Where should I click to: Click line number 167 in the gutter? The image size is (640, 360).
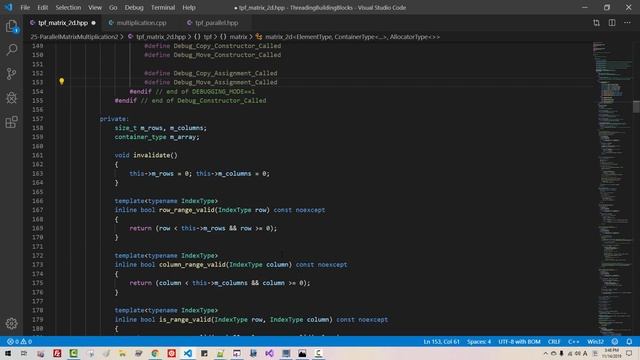[38, 210]
